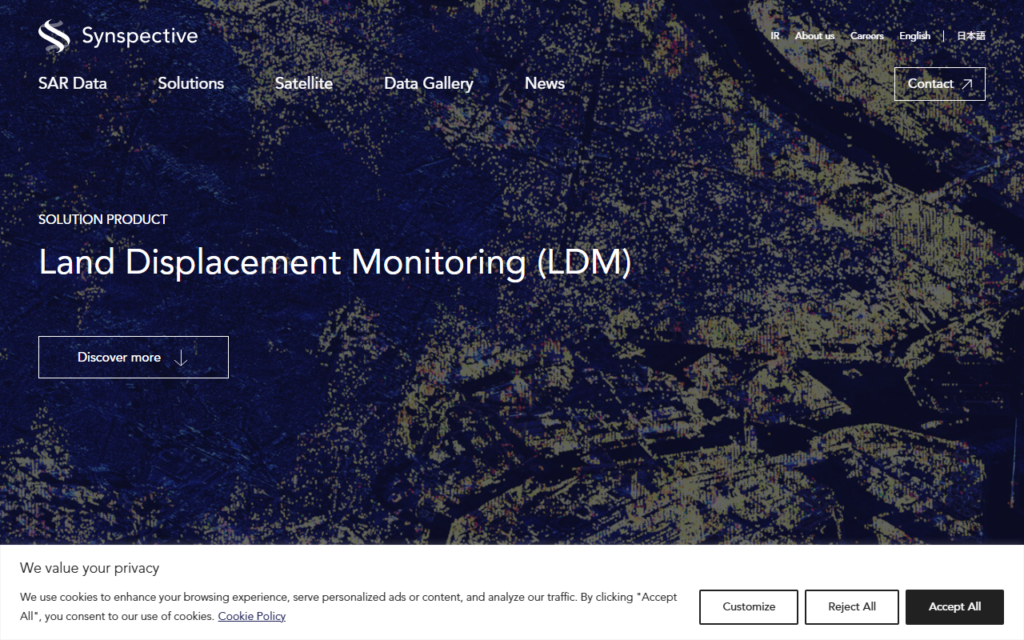The image size is (1024, 640).
Task: Click the Synspective S-shaped logo icon
Action: tap(54, 36)
